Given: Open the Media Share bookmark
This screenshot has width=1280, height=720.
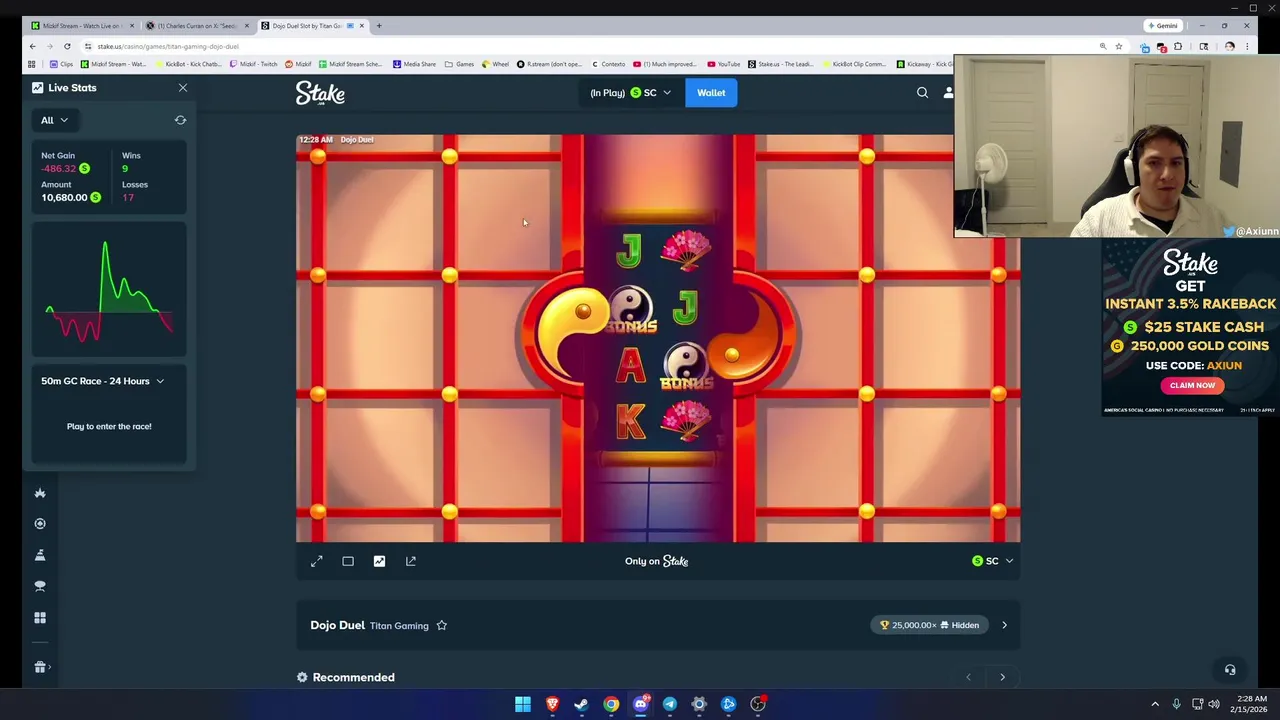Looking at the screenshot, I should coord(414,64).
